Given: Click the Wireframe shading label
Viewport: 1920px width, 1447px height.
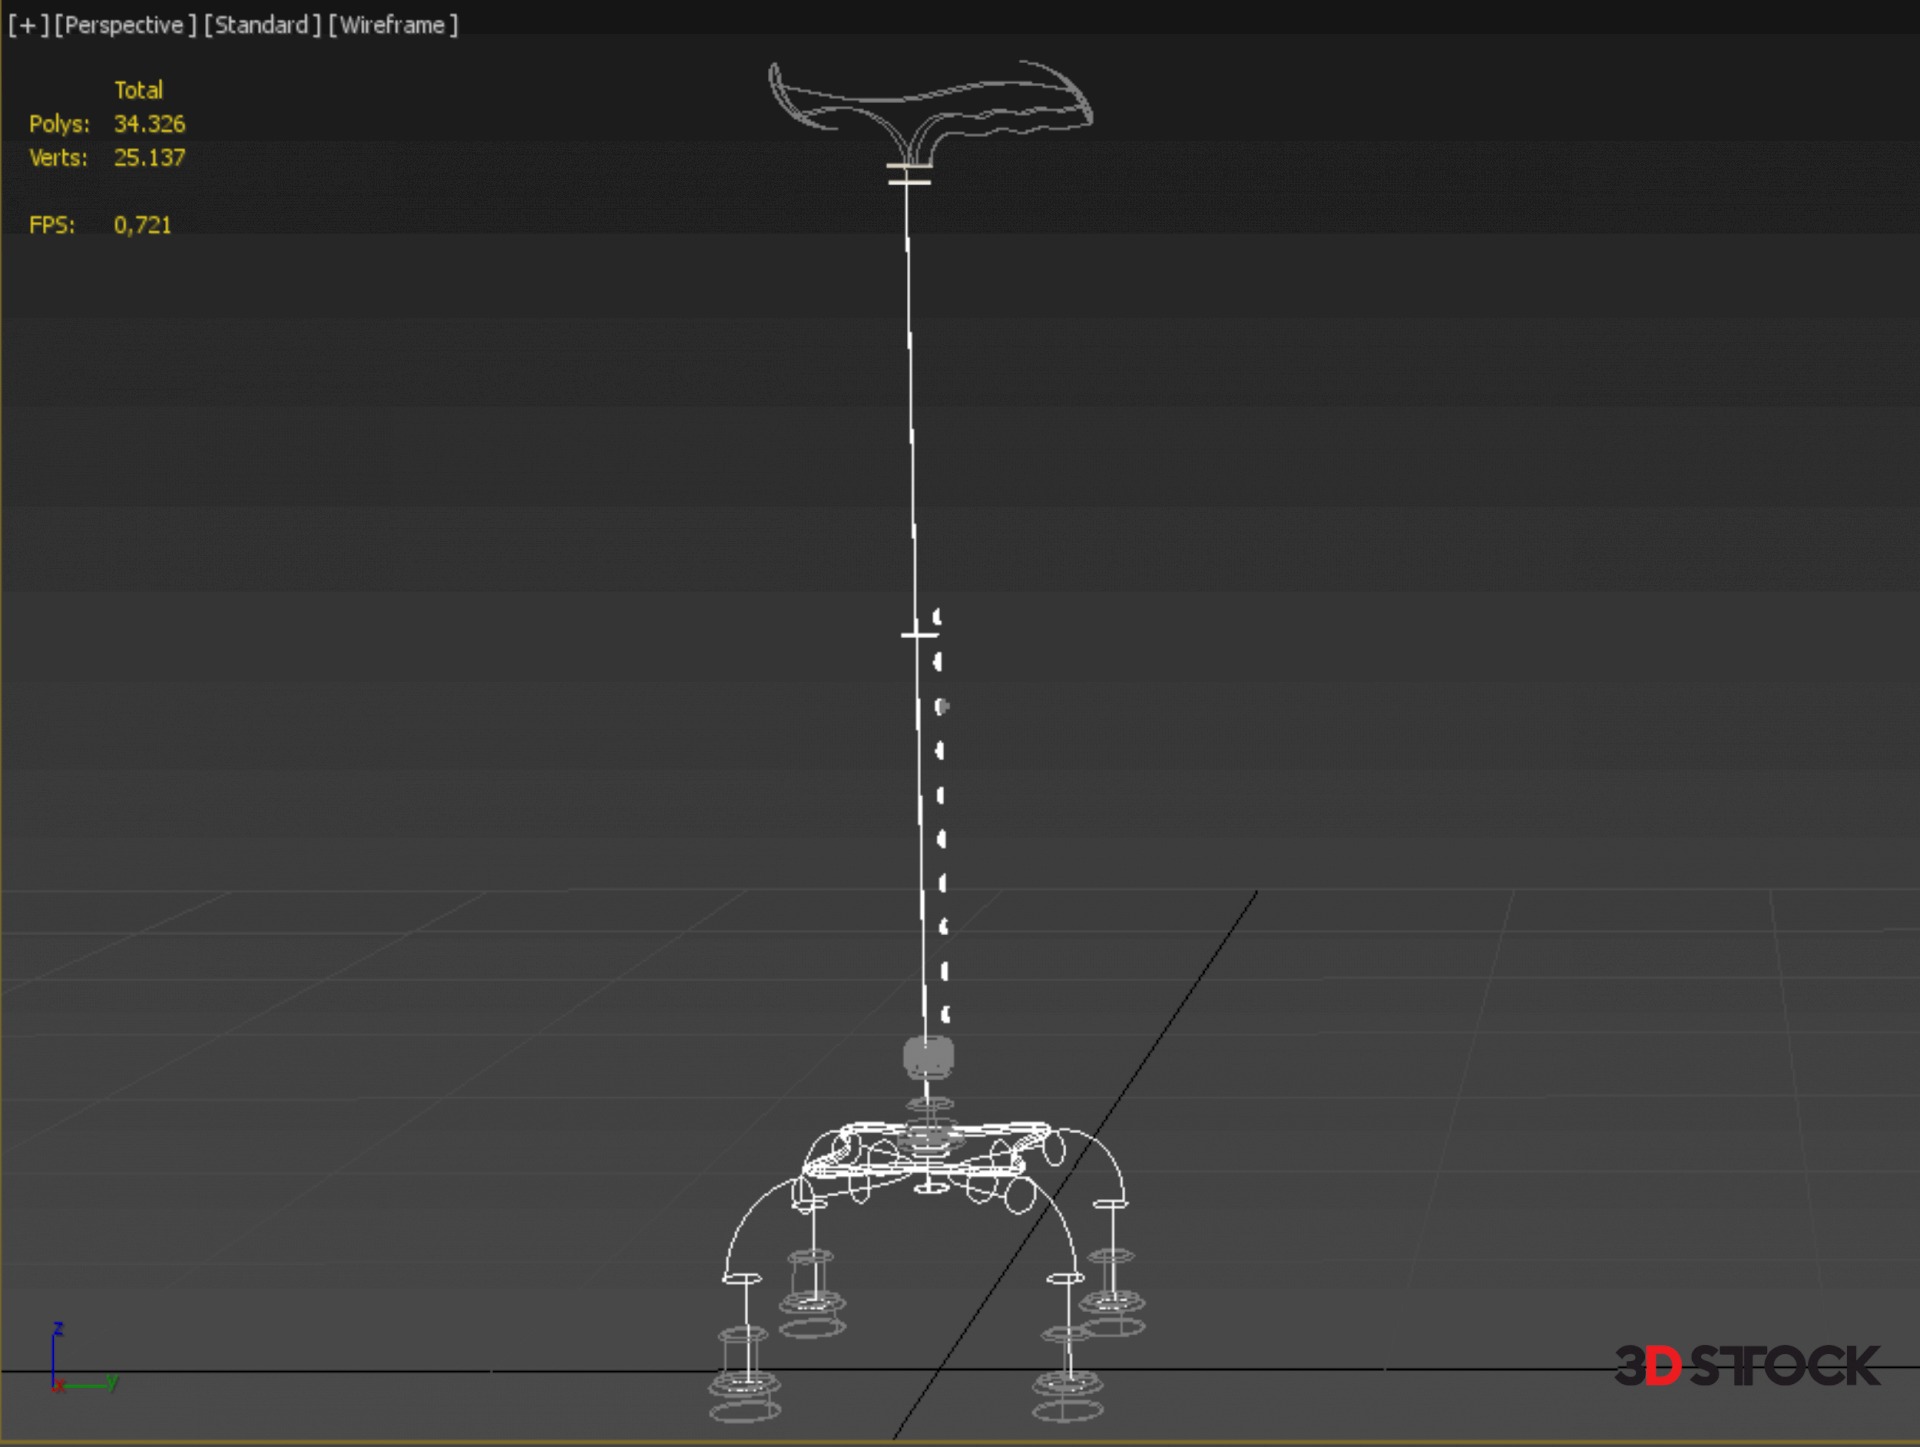Looking at the screenshot, I should pos(393,25).
